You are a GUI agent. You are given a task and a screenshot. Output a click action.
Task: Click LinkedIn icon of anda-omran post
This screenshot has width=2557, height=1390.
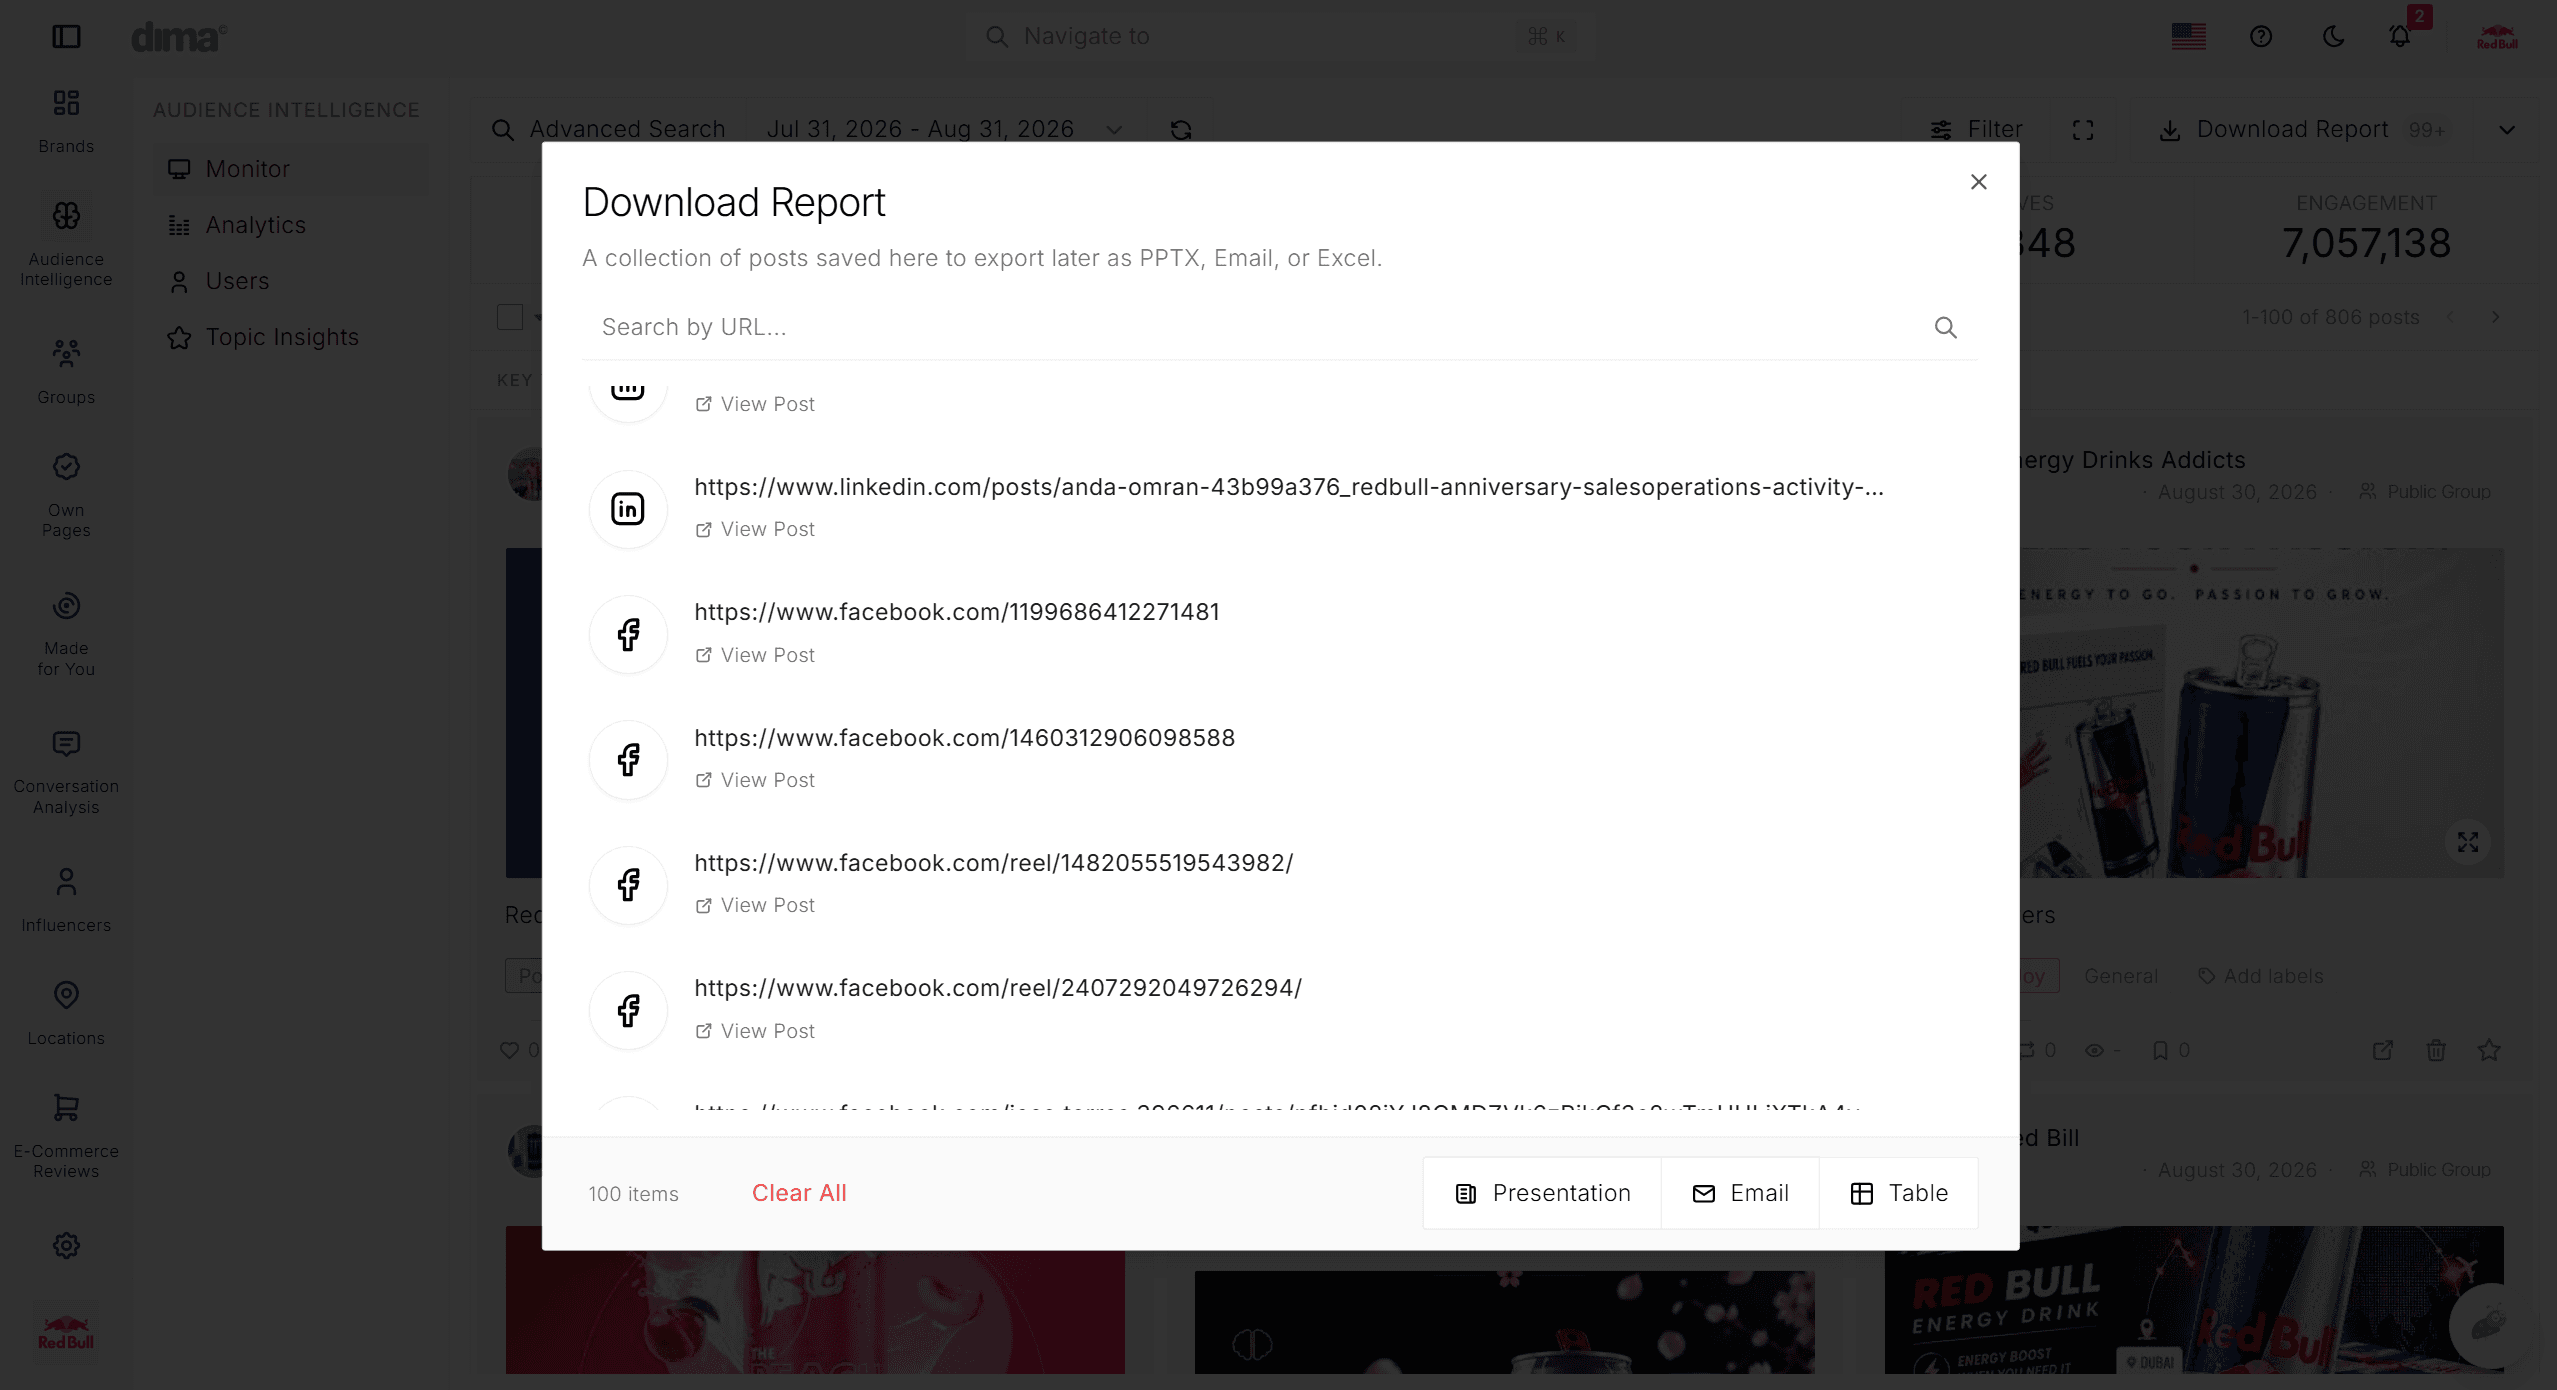click(628, 509)
